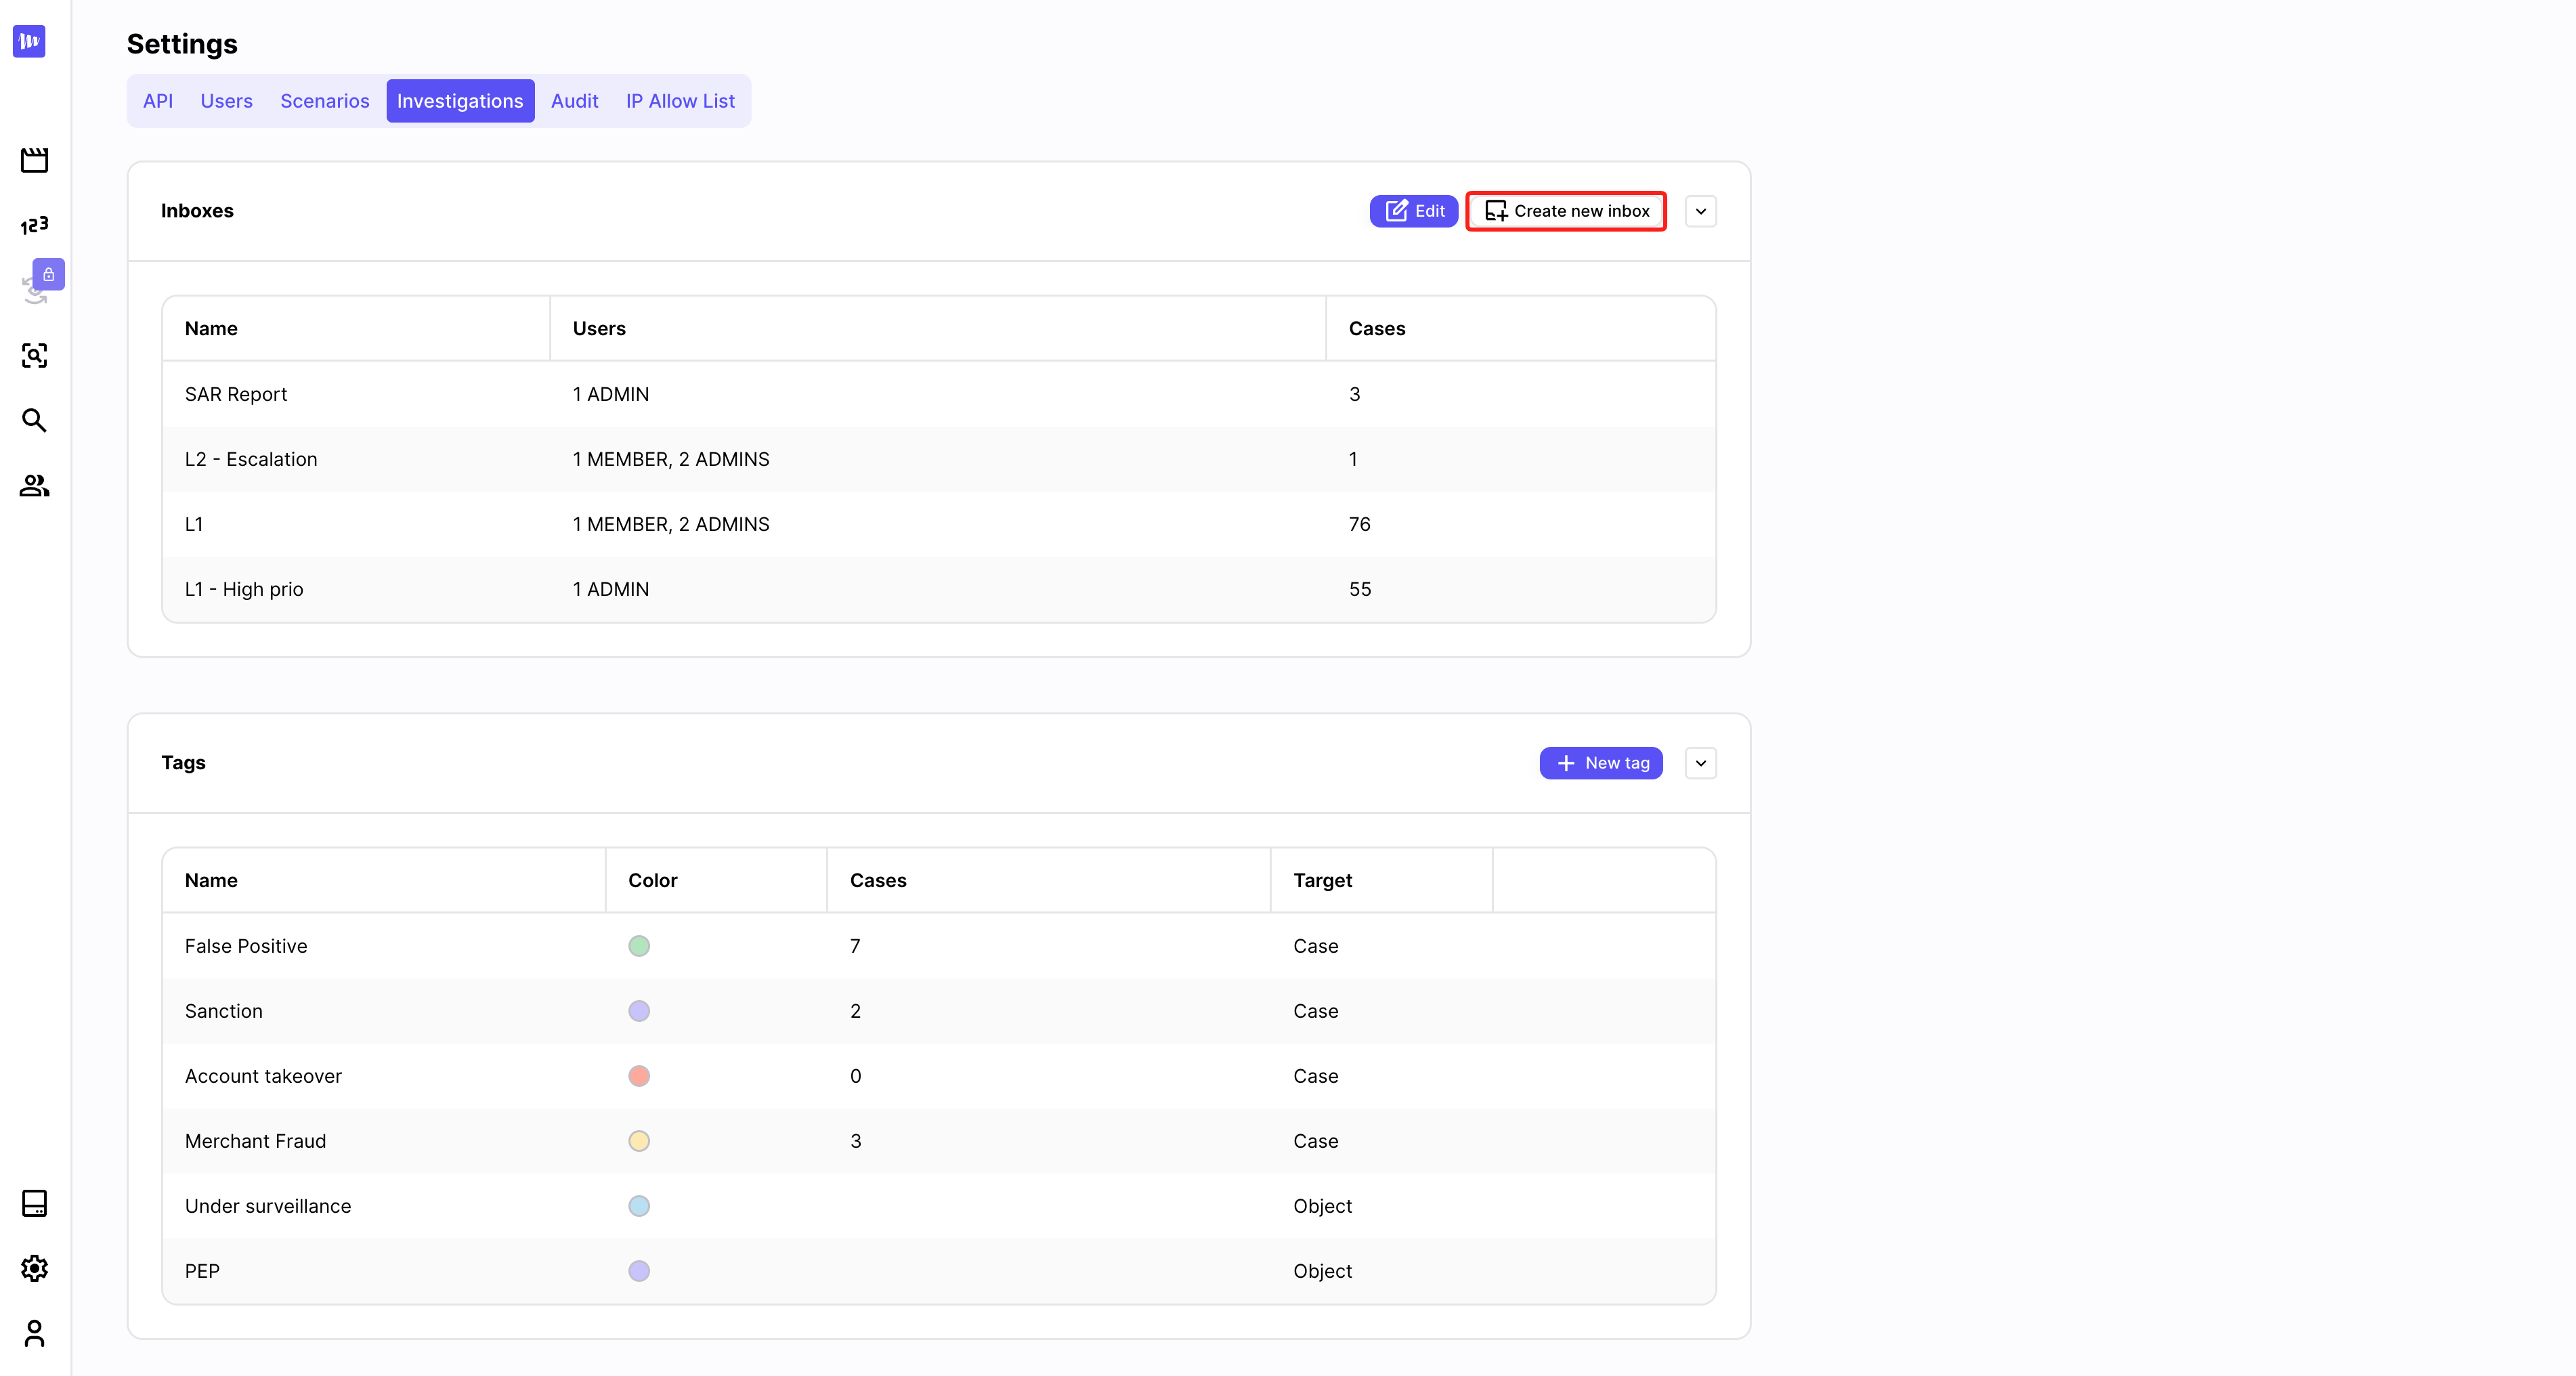Select the L2 - Escalation inbox row
This screenshot has width=2576, height=1376.
coord(939,459)
